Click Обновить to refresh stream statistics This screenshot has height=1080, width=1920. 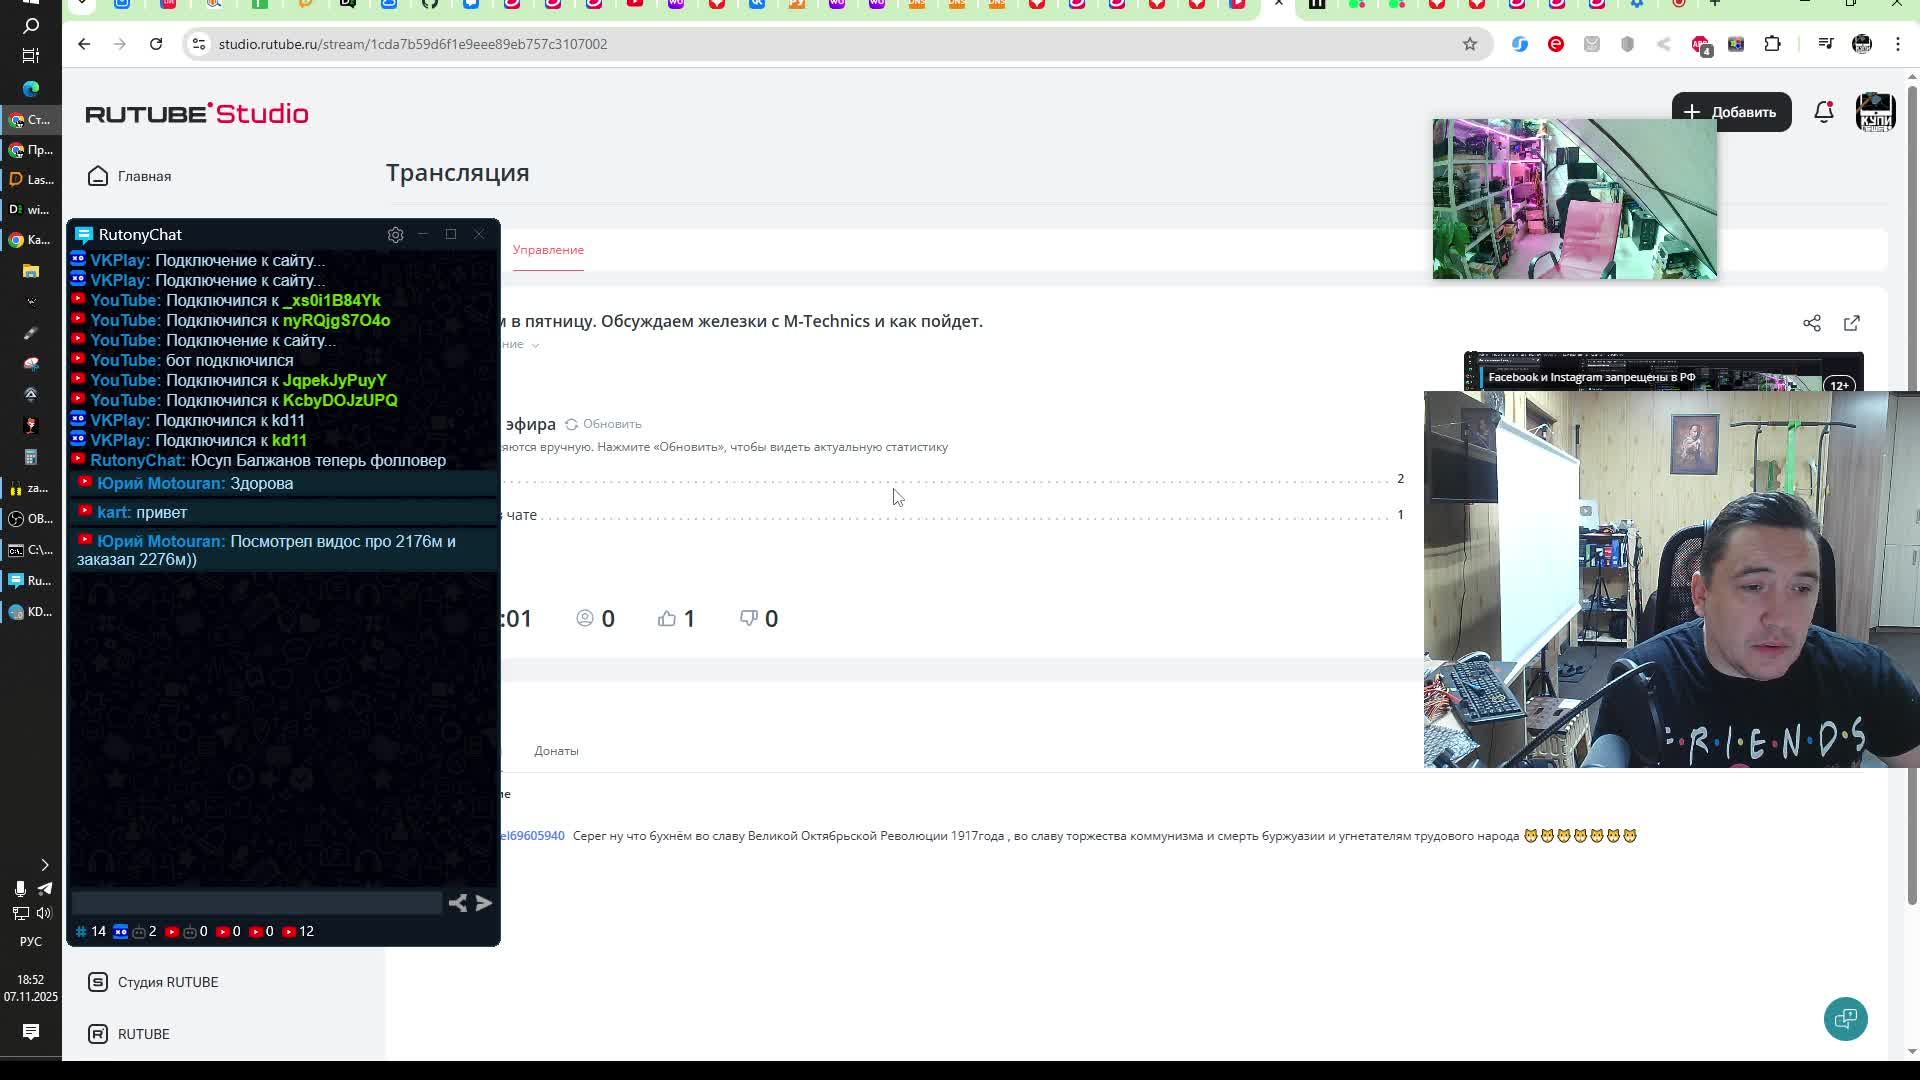[603, 424]
